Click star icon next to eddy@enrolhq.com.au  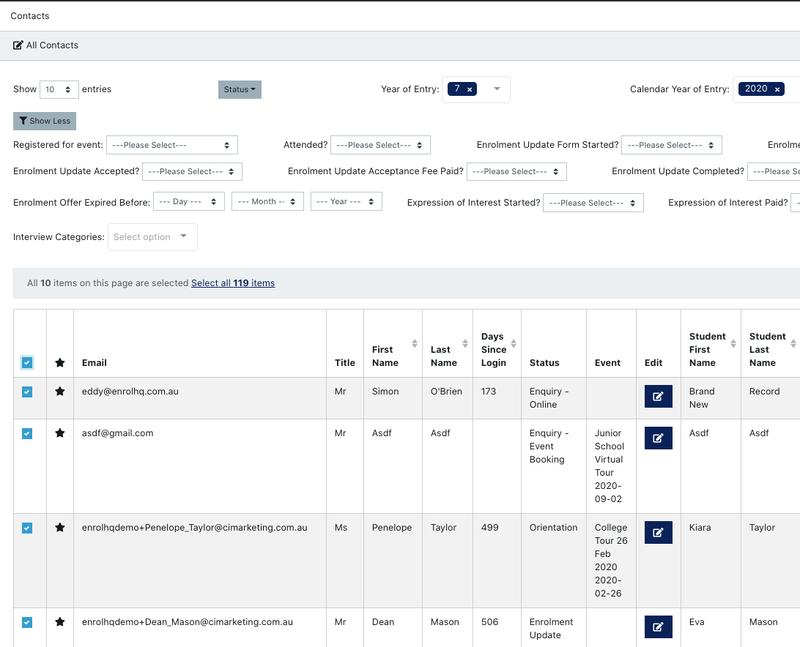tap(60, 391)
